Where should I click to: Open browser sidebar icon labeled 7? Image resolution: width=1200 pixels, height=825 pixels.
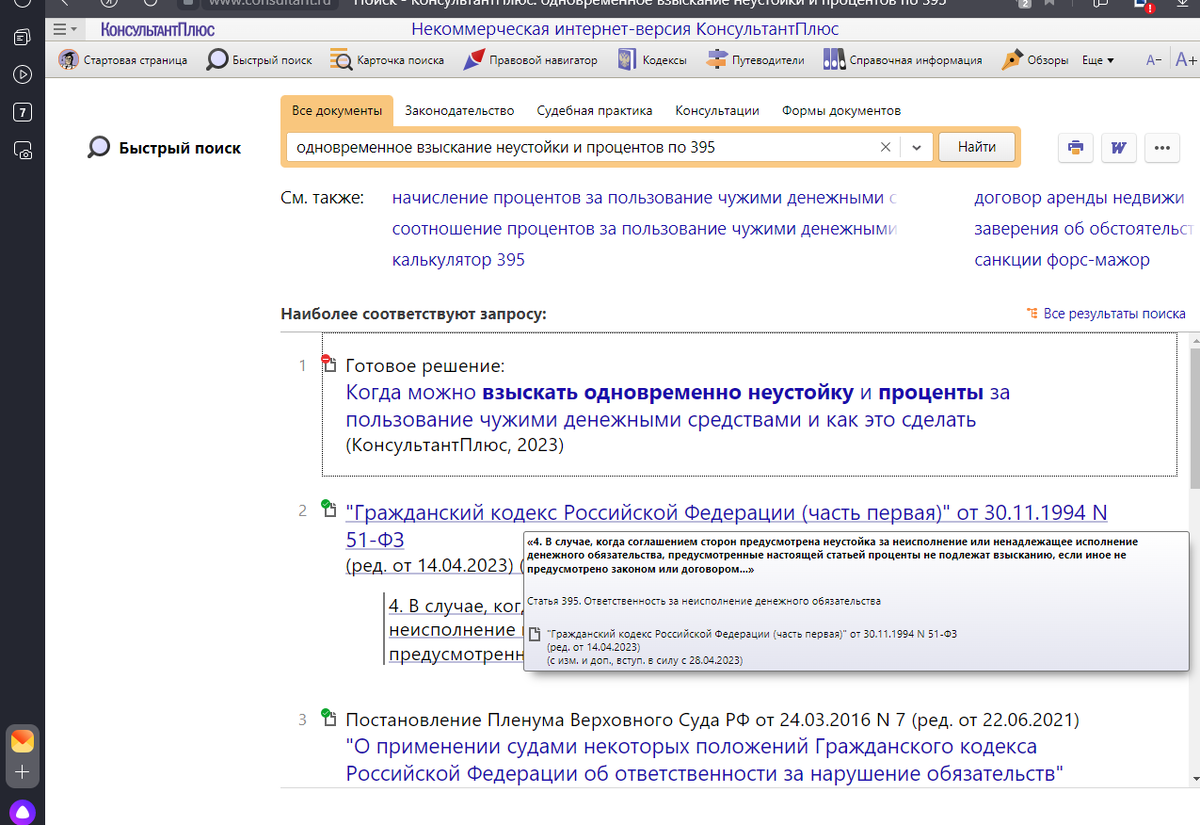pos(22,112)
